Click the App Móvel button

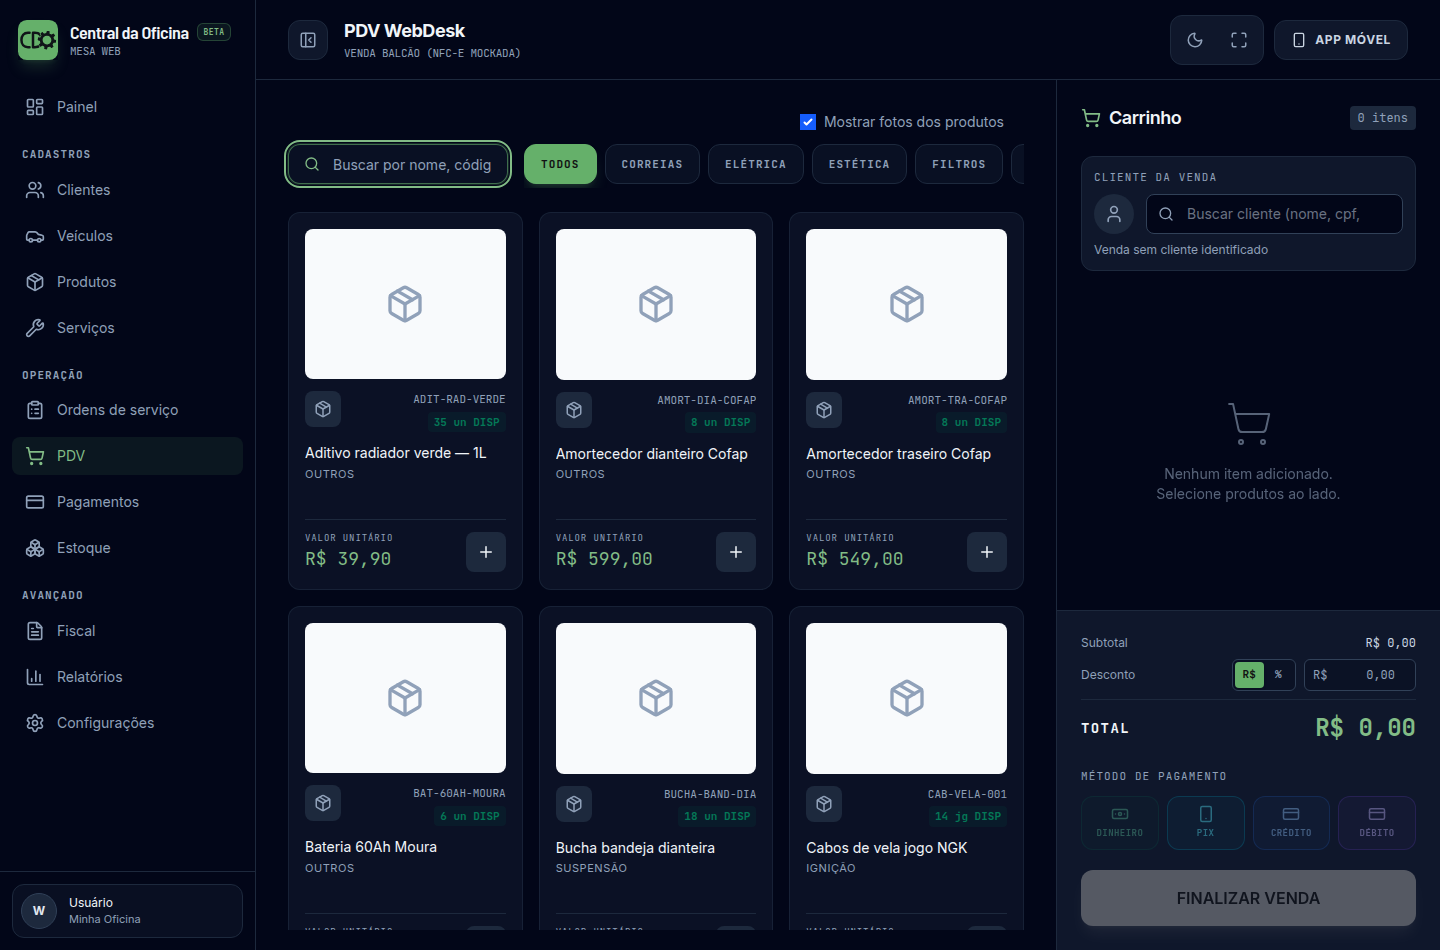(1341, 40)
